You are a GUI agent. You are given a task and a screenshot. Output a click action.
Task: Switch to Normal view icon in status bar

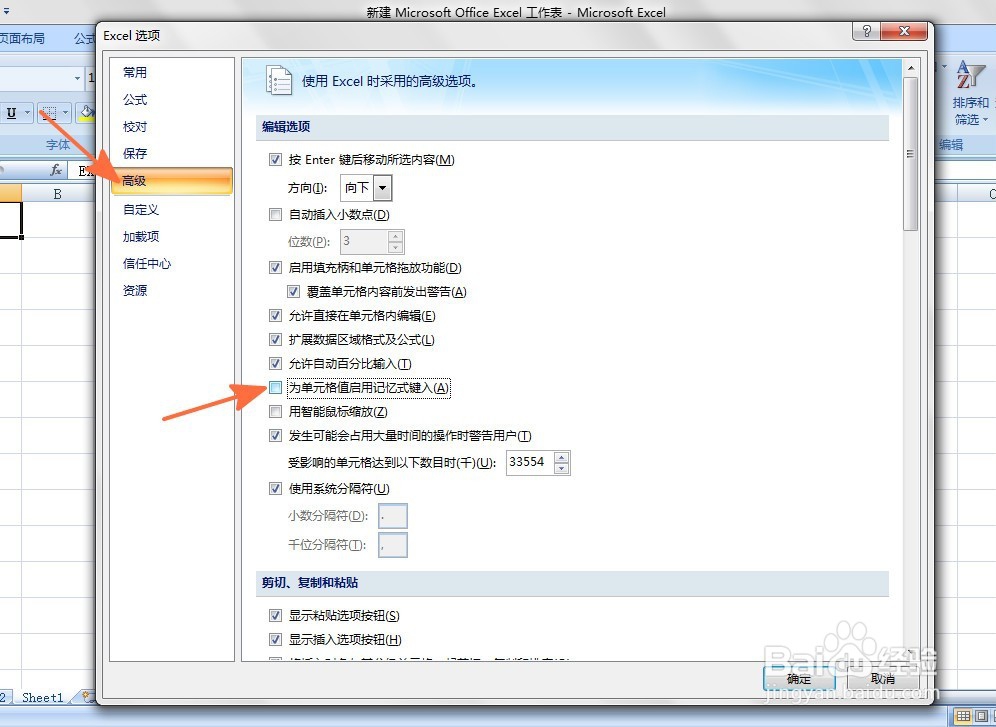pyautogui.click(x=963, y=716)
